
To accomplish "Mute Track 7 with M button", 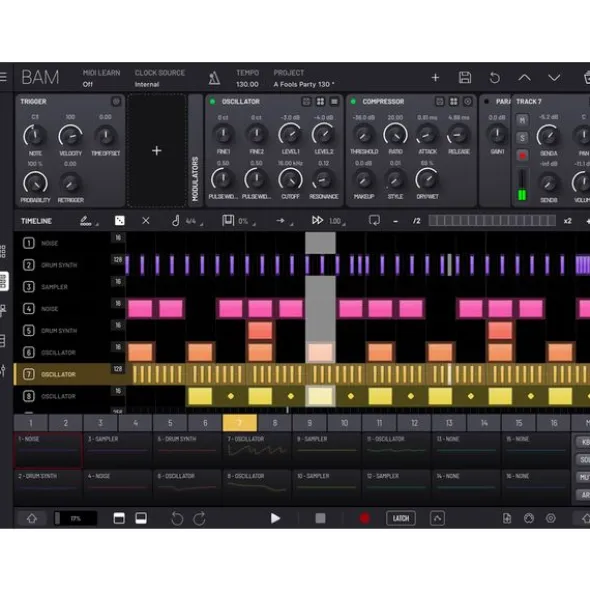I will pyautogui.click(x=522, y=120).
